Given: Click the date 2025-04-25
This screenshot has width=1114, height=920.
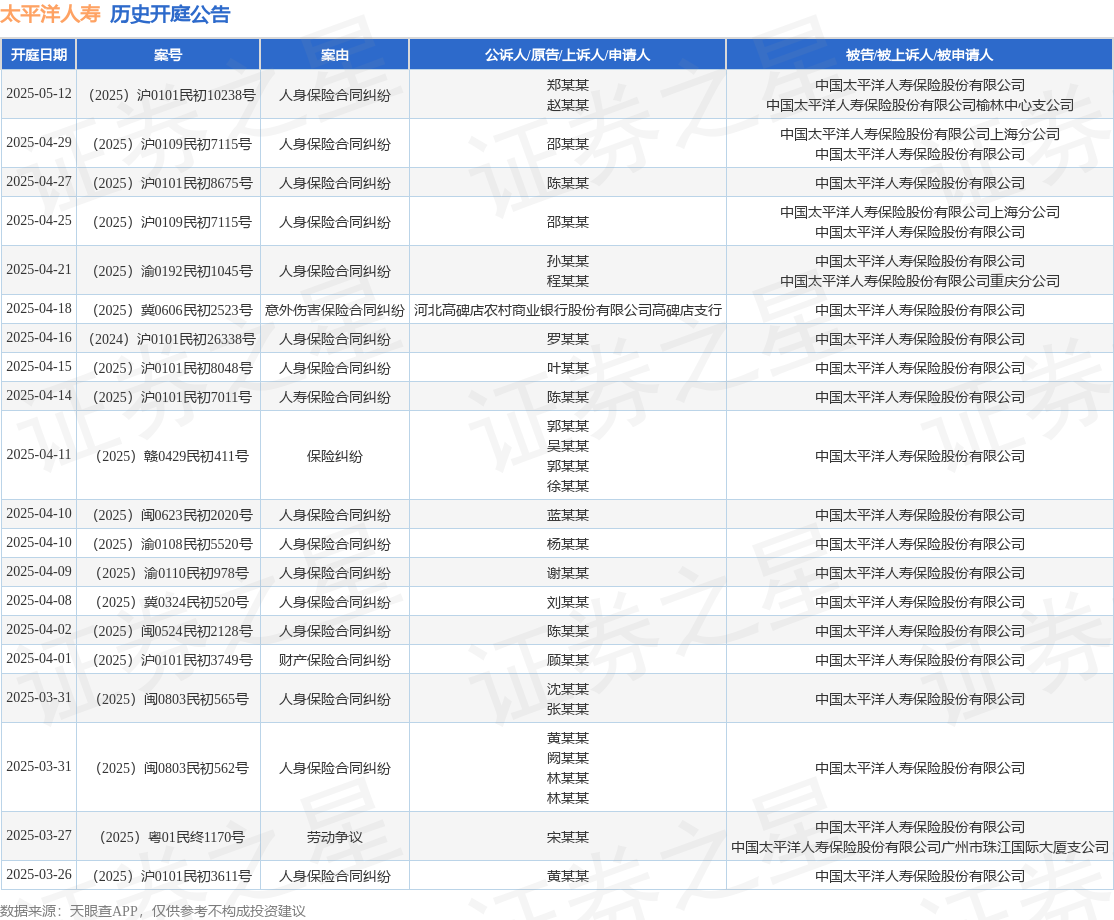Looking at the screenshot, I should pyautogui.click(x=39, y=221).
